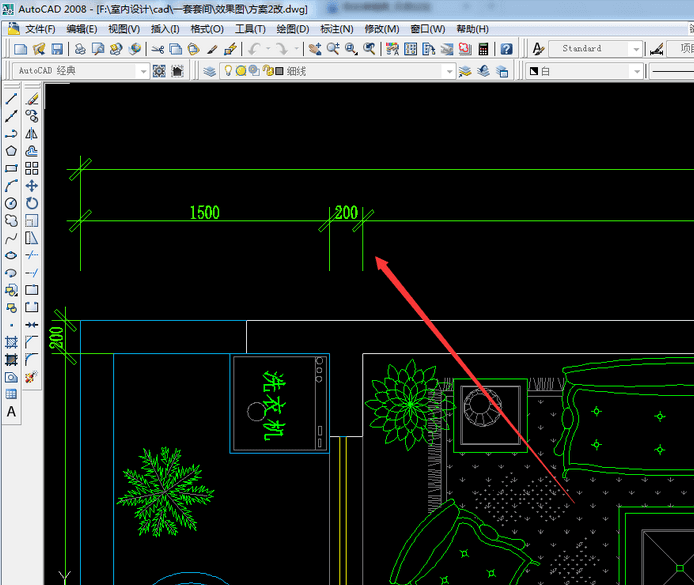Pick the Polygon drawing tool

[11, 150]
